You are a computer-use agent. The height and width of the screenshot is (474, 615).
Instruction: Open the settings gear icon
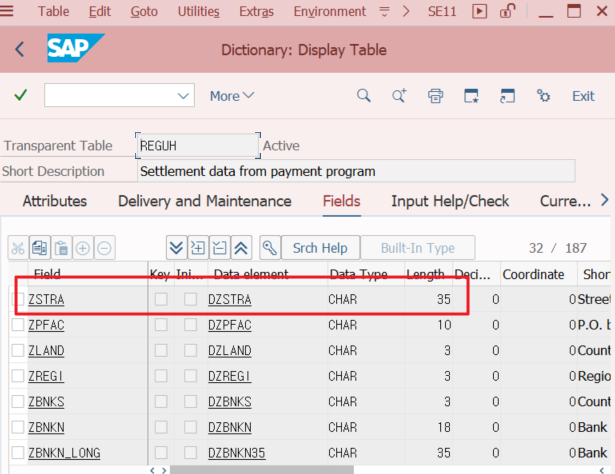pos(544,96)
